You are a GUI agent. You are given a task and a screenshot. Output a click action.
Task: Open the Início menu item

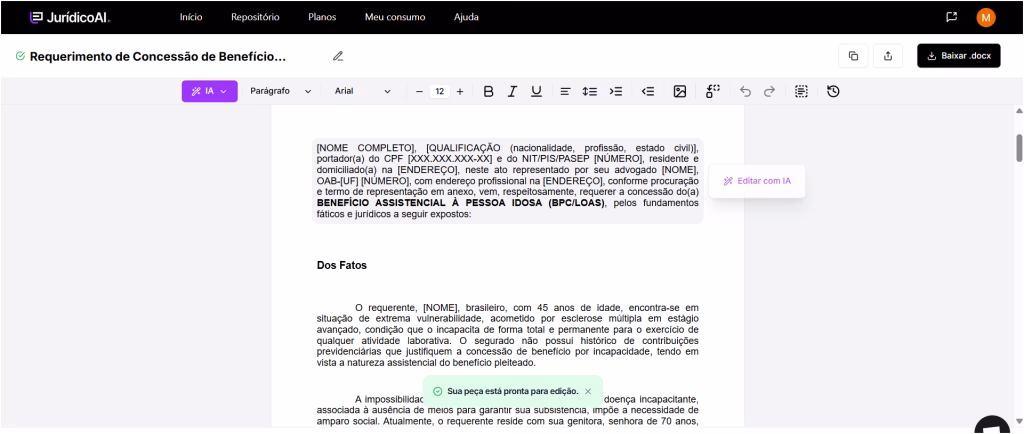point(191,17)
